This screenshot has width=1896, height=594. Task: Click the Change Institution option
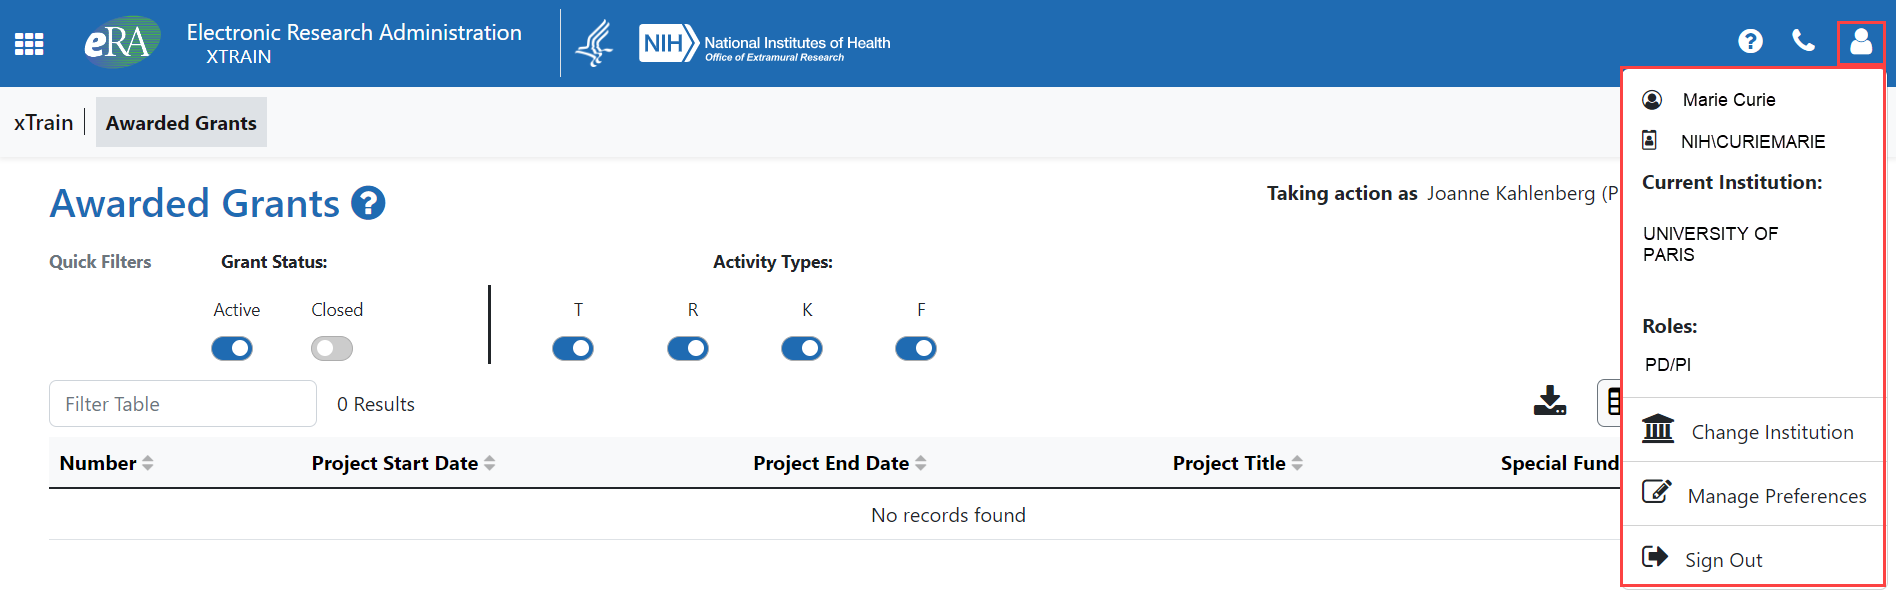[1772, 431]
